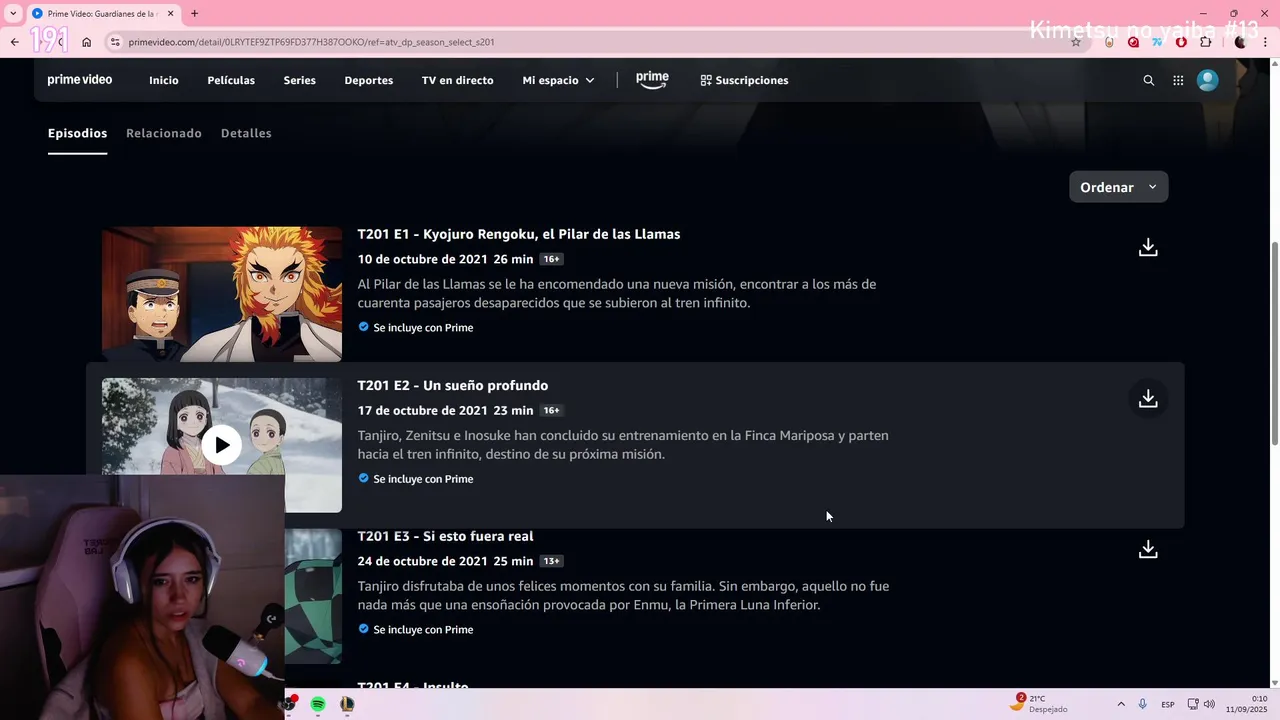Show hidden system tray icons
The width and height of the screenshot is (1280, 720).
[x=1121, y=704]
